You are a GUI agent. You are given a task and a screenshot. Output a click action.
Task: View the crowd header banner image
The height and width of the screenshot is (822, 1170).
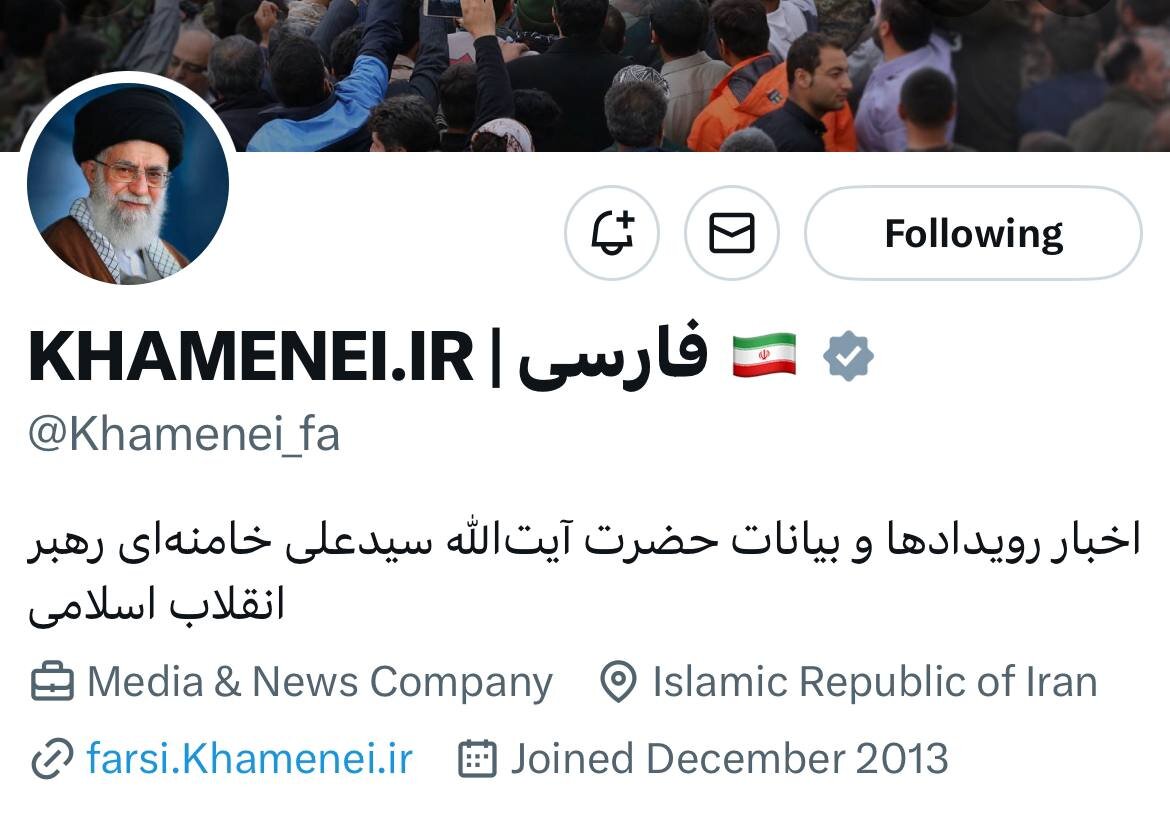[585, 75]
